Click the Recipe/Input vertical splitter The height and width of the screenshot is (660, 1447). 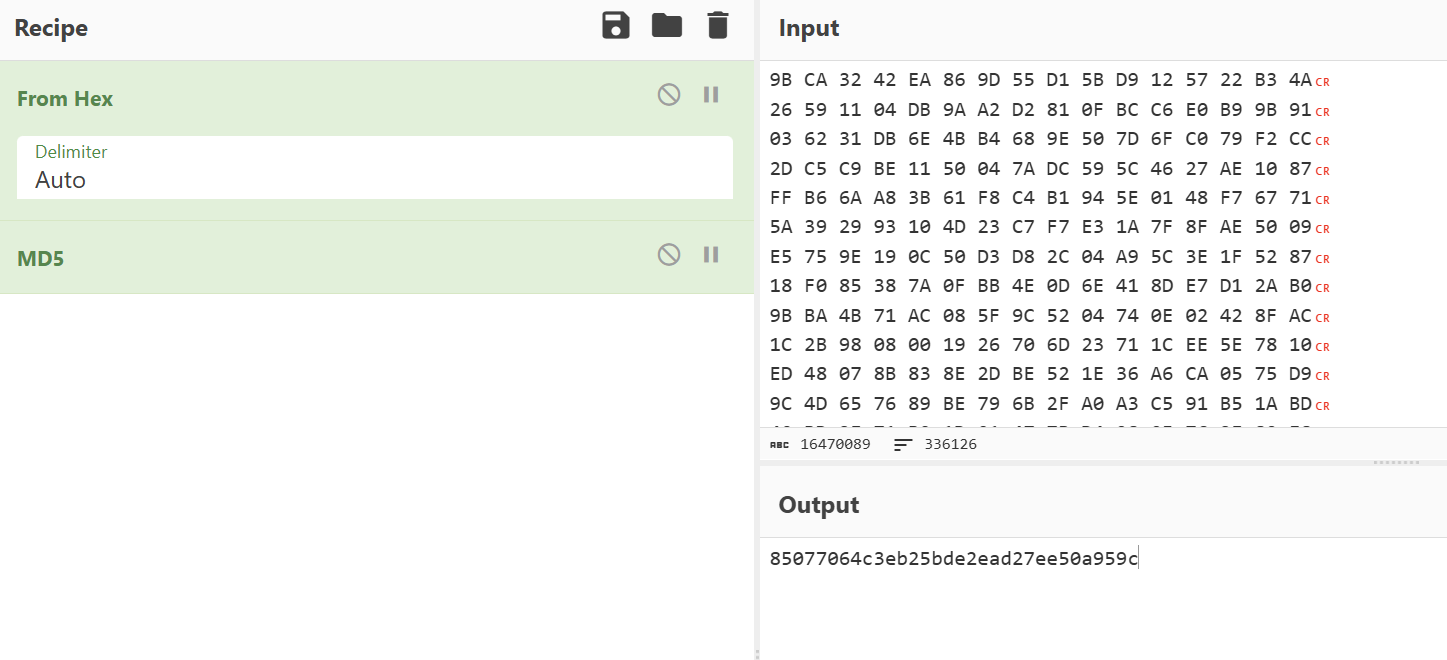(757, 330)
